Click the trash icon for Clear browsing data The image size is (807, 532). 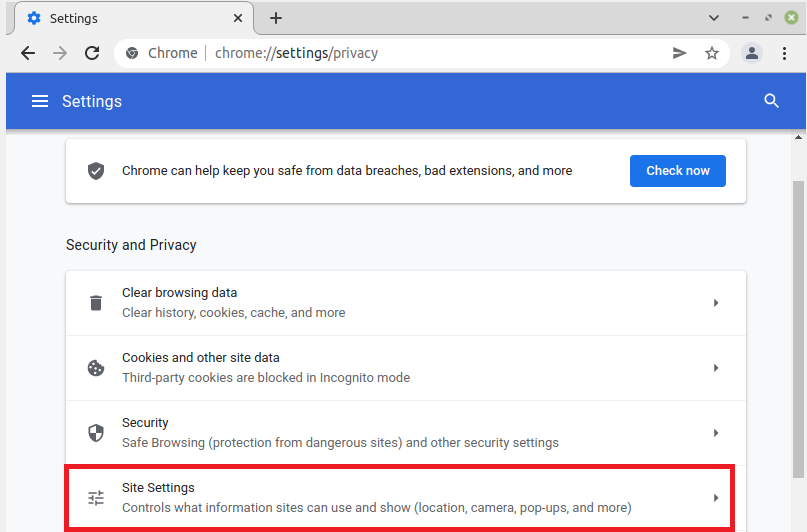coord(96,303)
